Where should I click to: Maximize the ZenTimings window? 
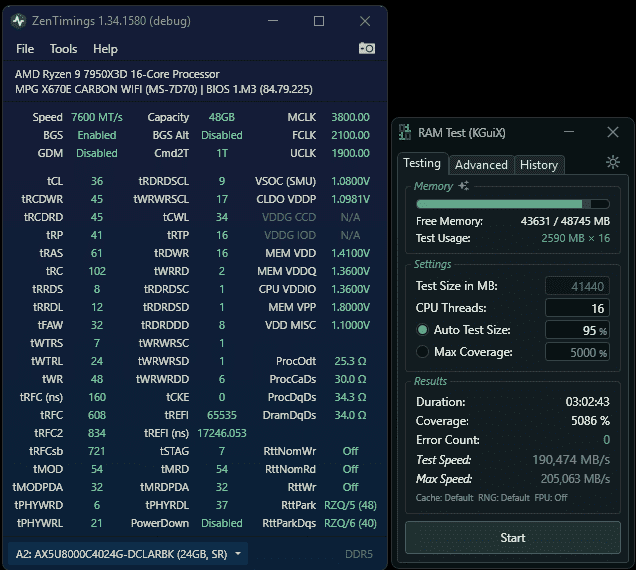point(319,21)
